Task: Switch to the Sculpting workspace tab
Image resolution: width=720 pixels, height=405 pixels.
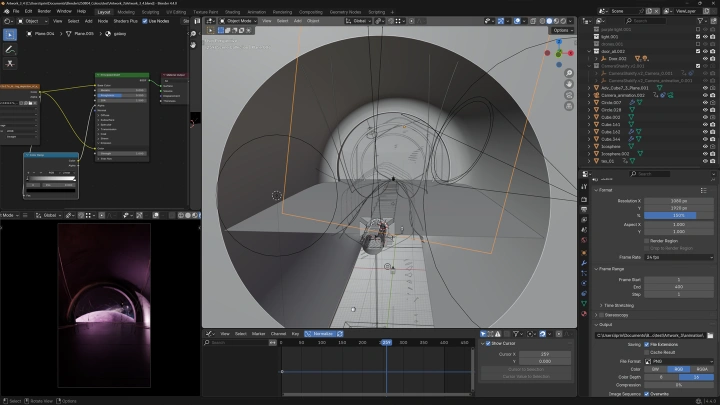Action: click(152, 11)
